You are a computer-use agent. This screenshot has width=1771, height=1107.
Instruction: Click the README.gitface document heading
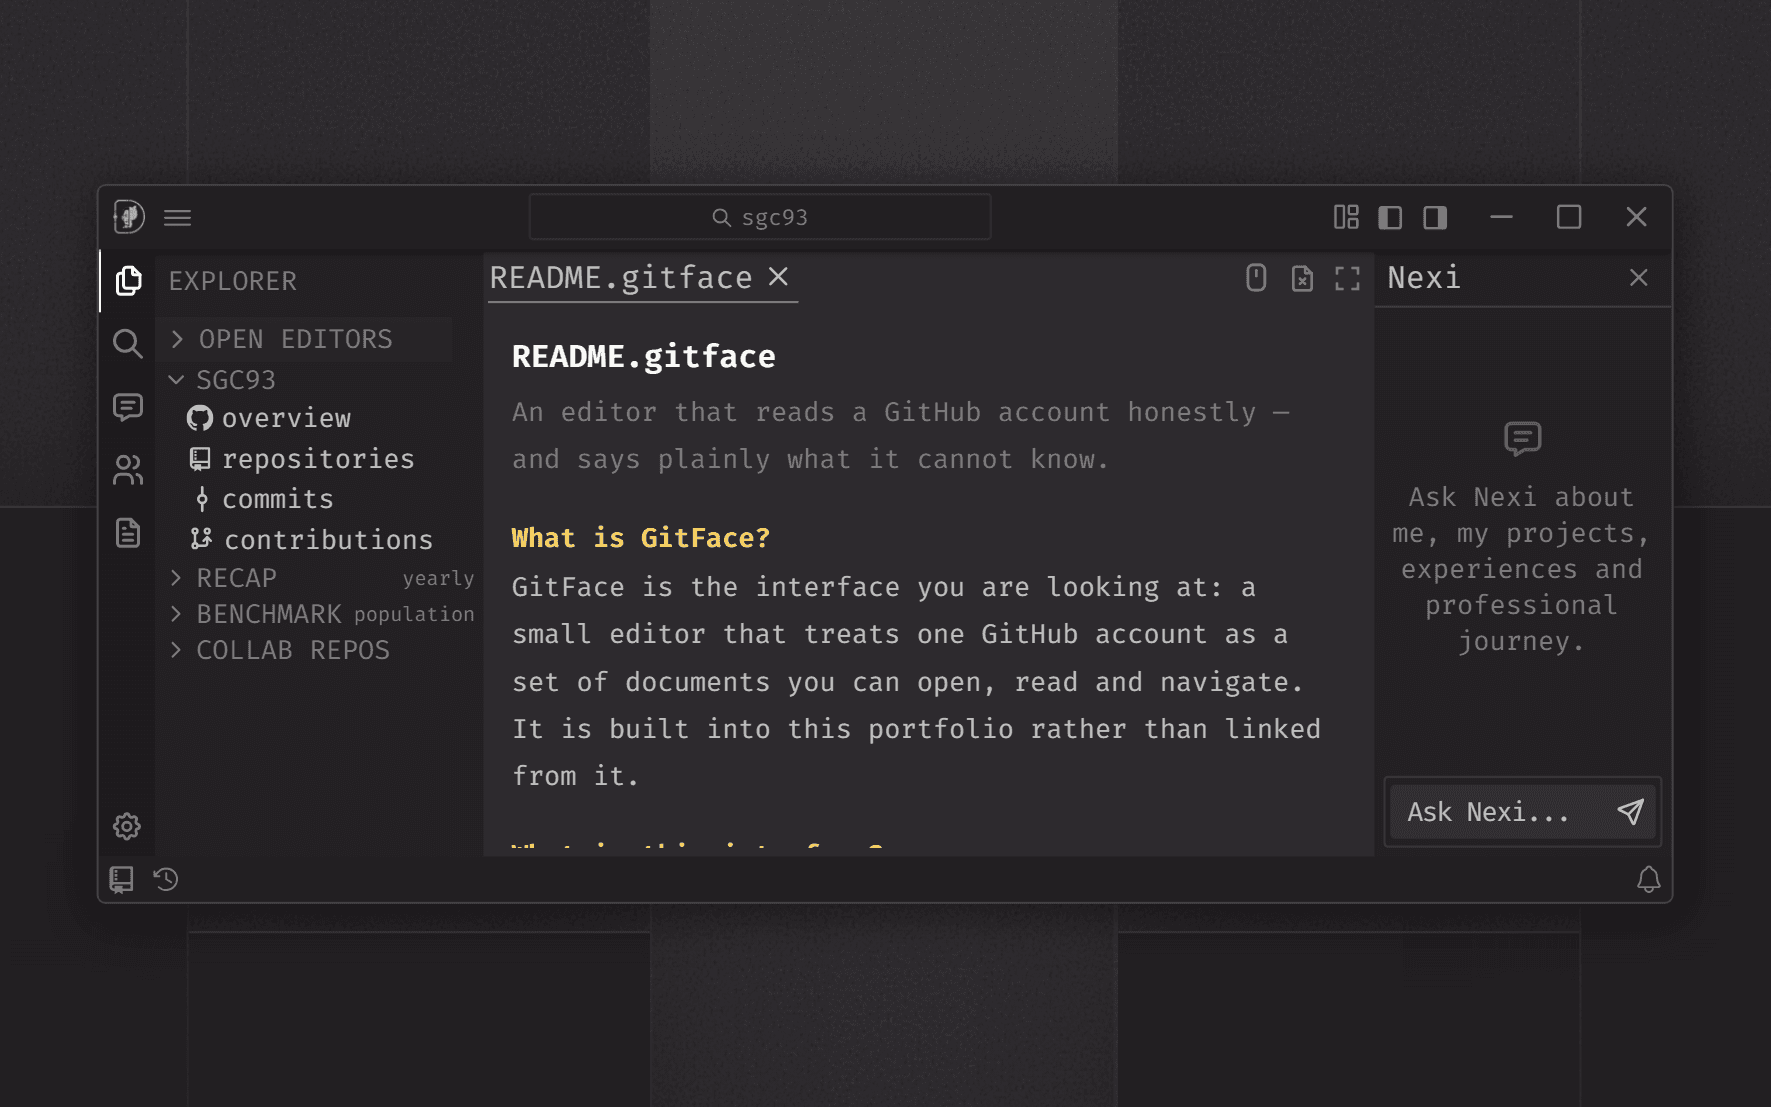(x=644, y=357)
